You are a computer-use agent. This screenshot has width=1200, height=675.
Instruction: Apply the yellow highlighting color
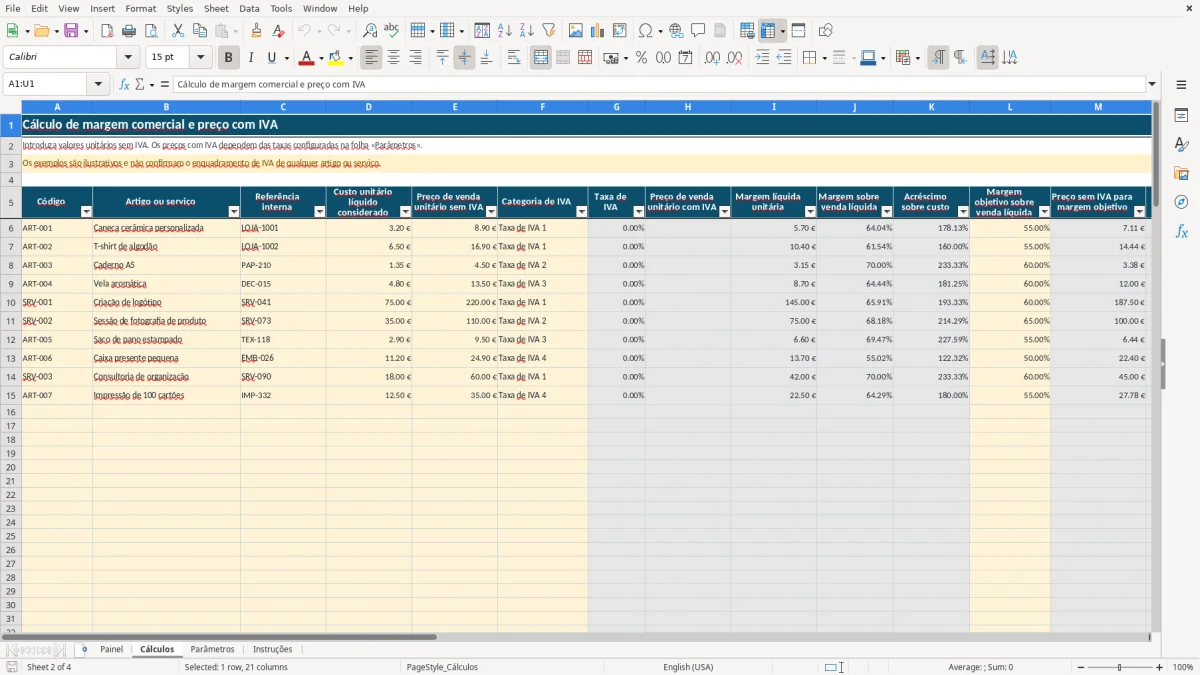[x=335, y=58]
